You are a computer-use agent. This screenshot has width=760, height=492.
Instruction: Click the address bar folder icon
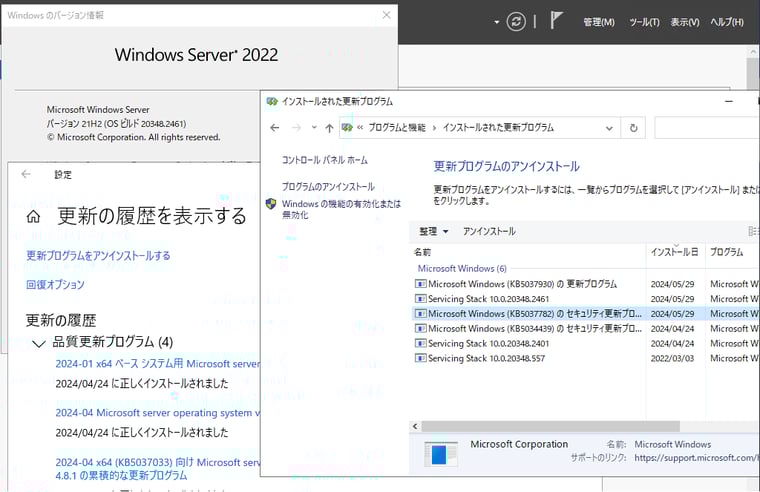(347, 127)
